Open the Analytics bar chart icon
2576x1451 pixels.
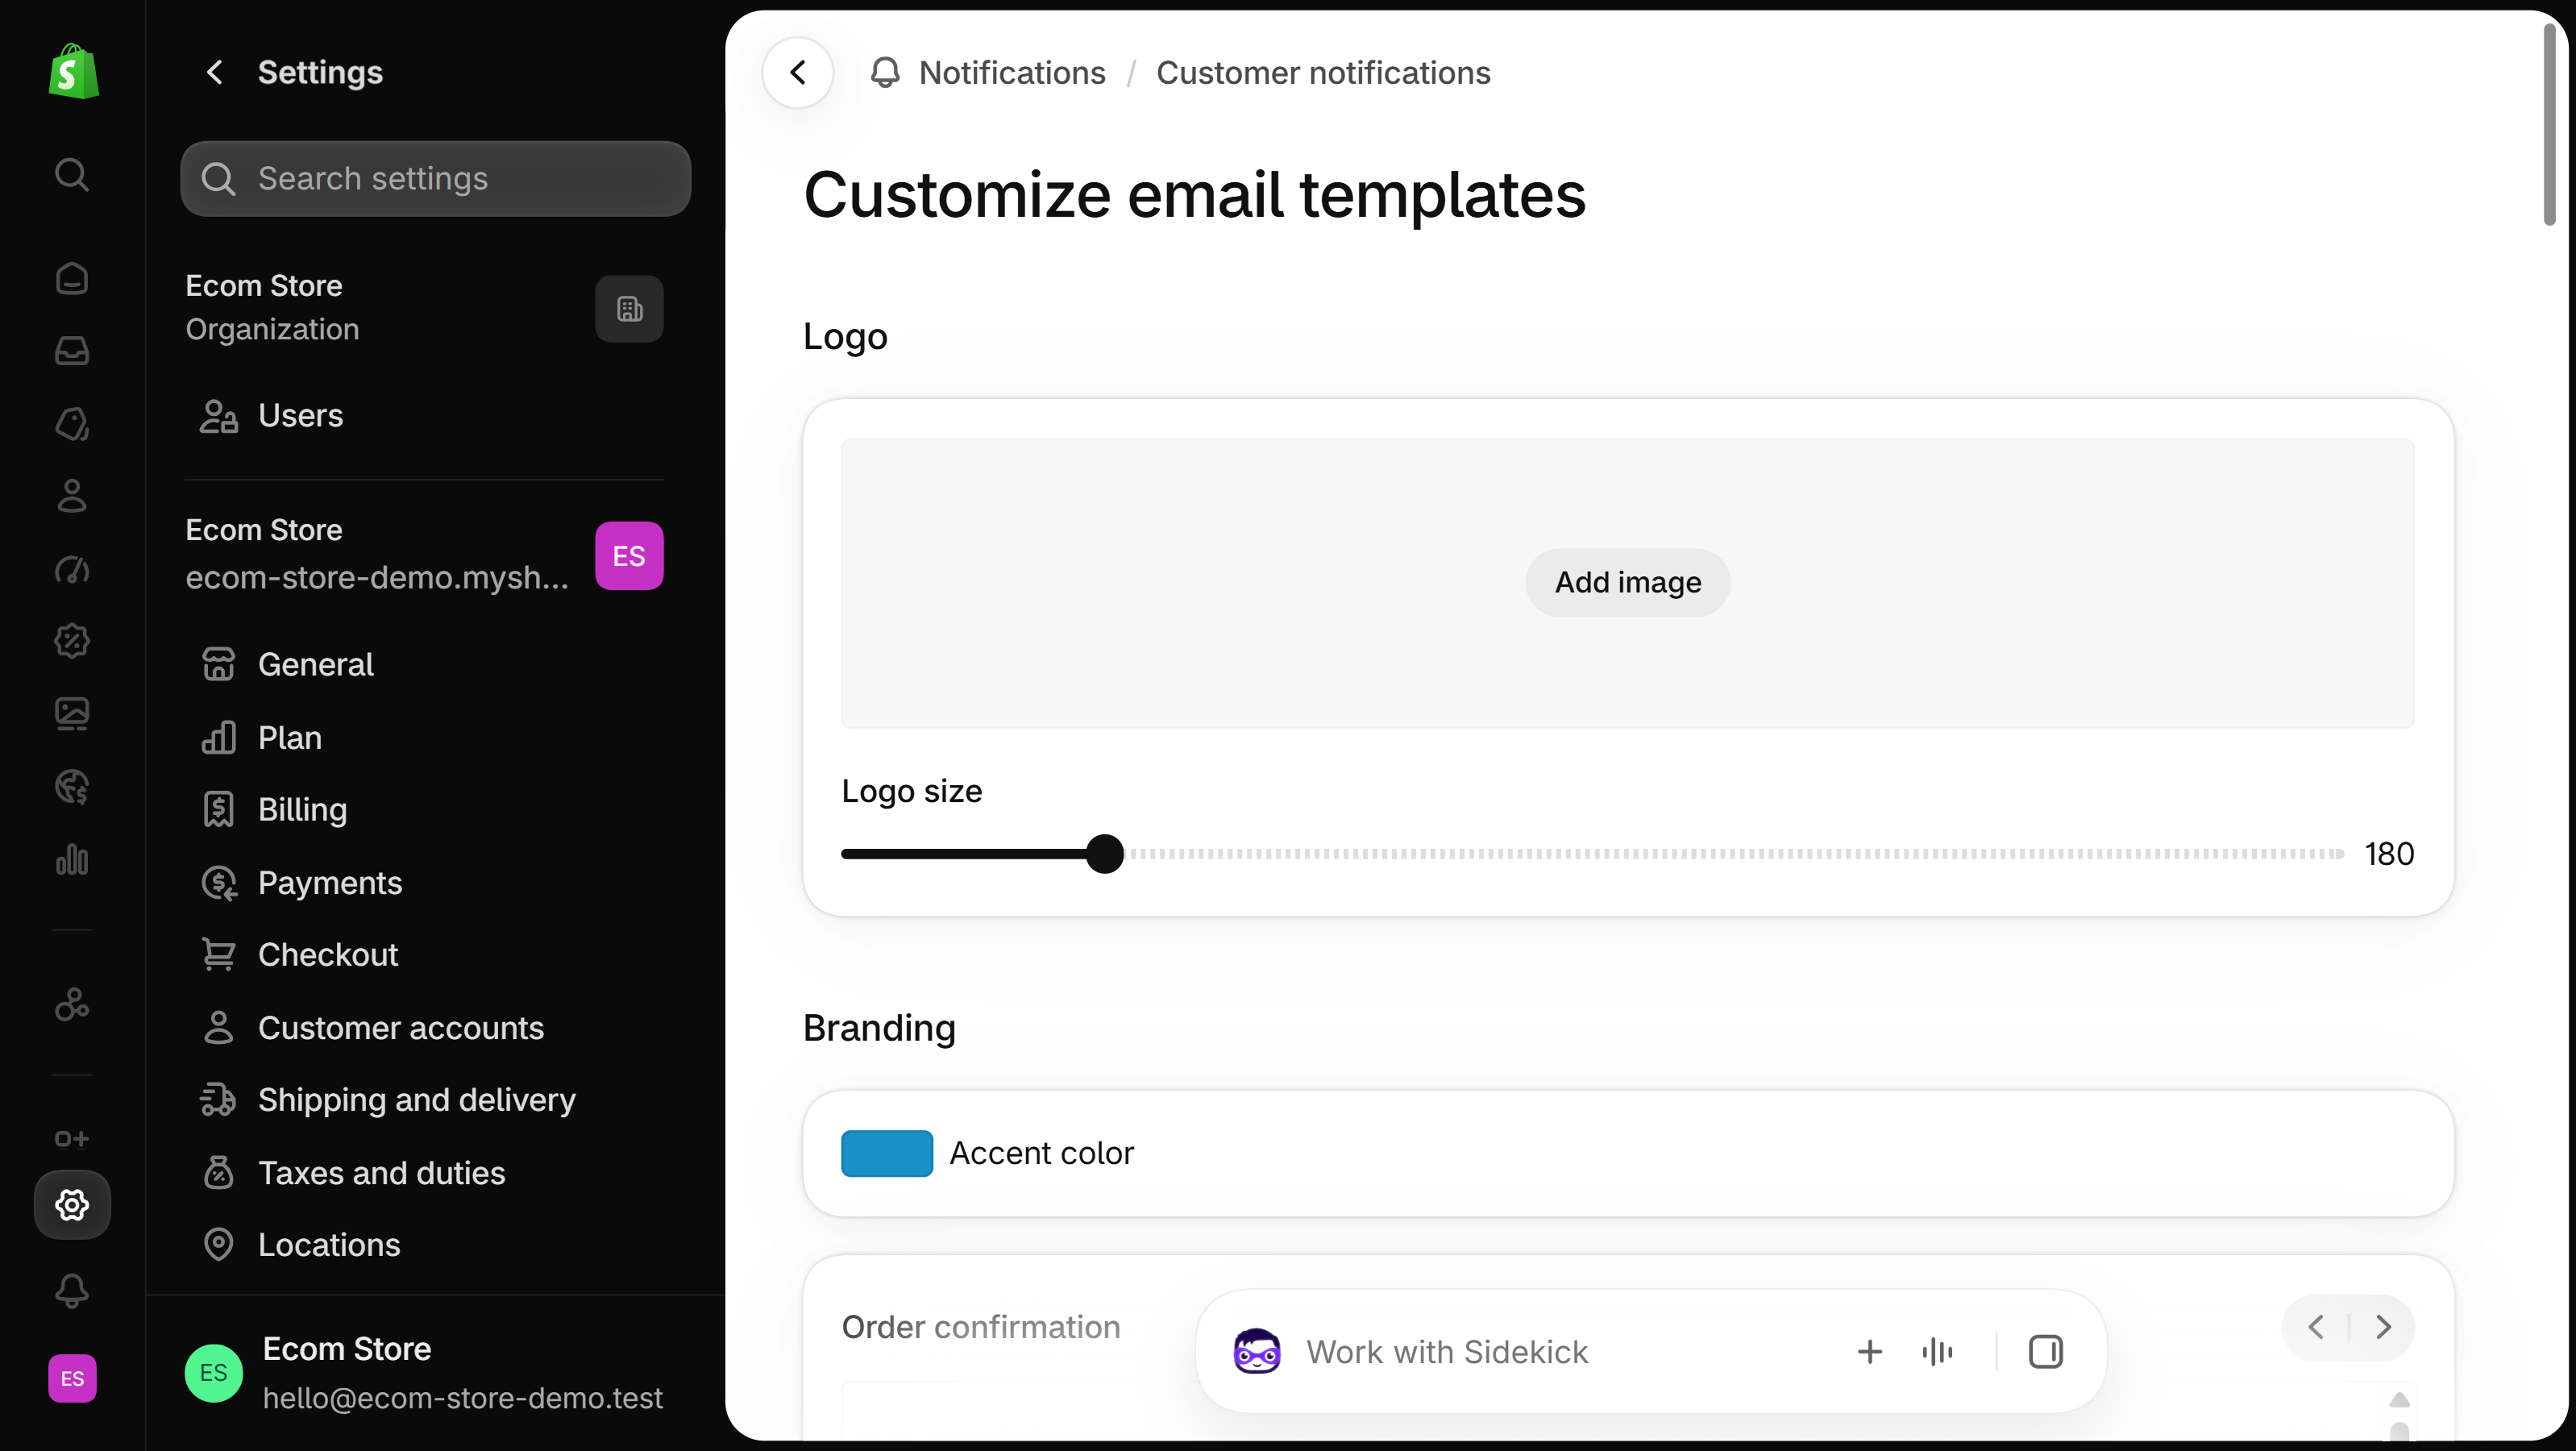[72, 859]
